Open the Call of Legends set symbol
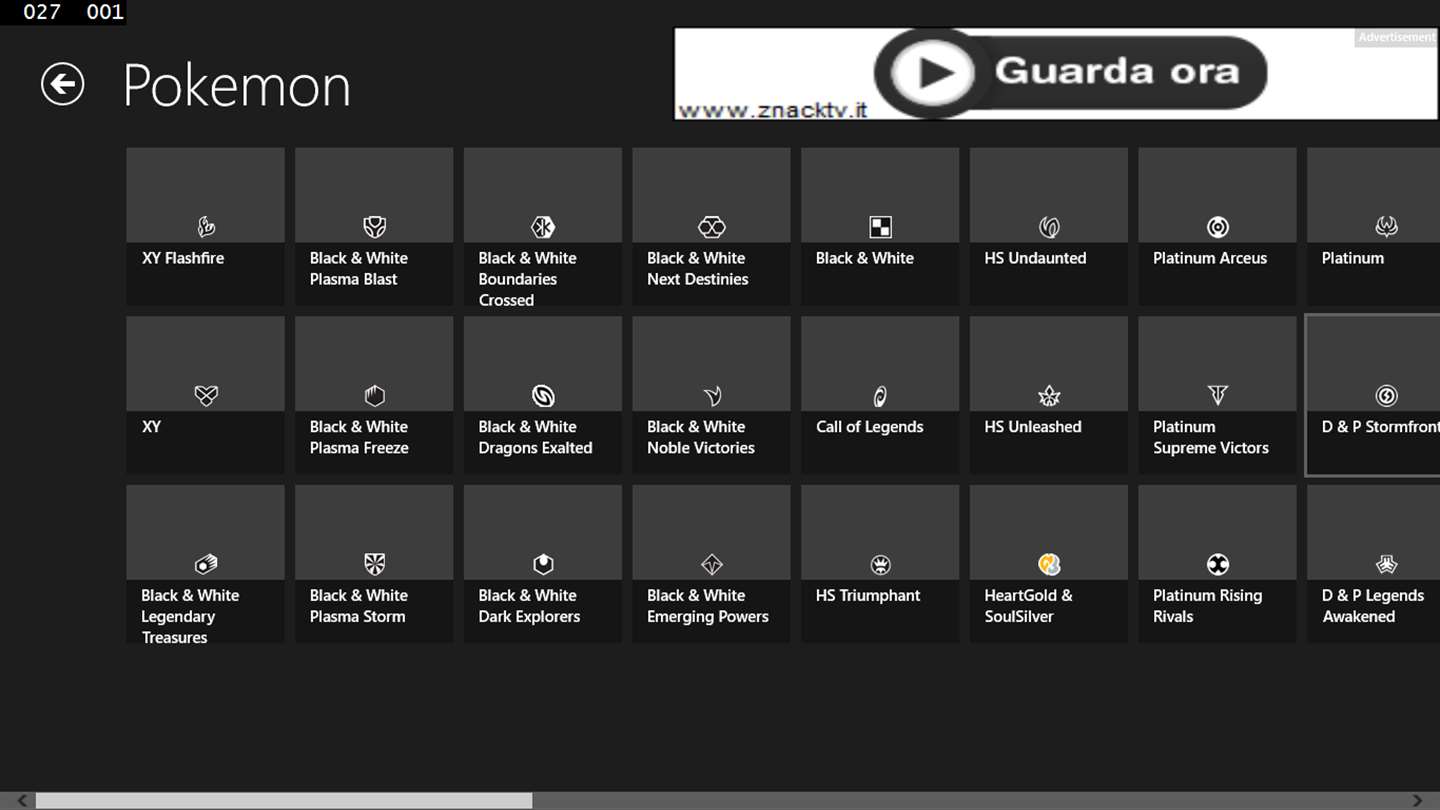The height and width of the screenshot is (810, 1440). pyautogui.click(x=880, y=396)
